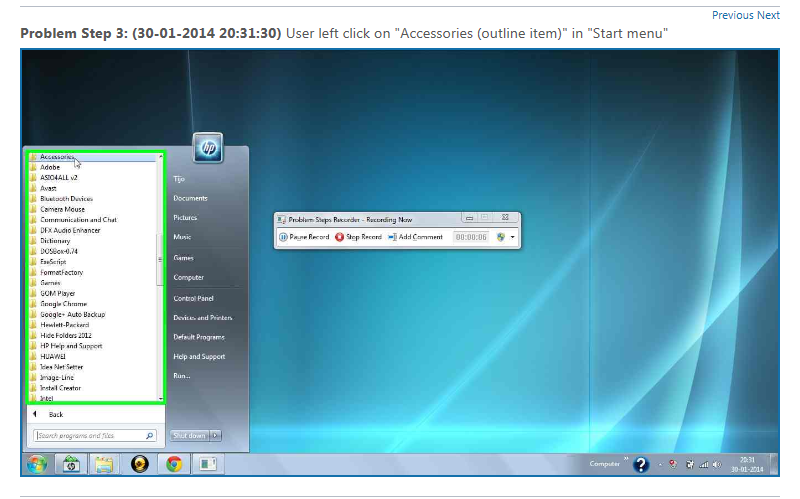The image size is (800, 499).
Task: Open the Windows Start orb
Action: pos(37,464)
